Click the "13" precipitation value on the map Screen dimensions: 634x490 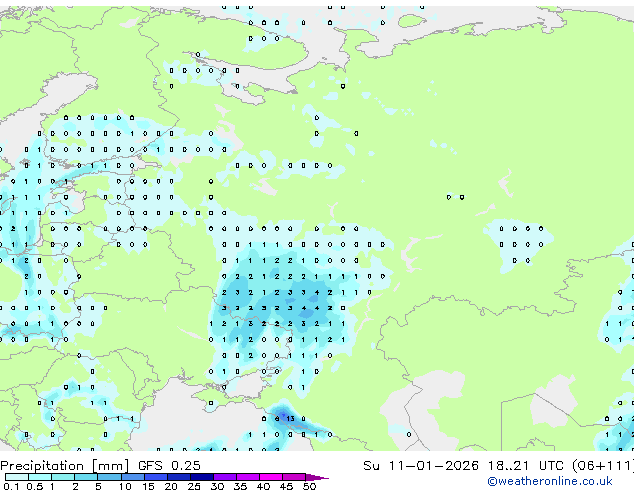pos(290,418)
